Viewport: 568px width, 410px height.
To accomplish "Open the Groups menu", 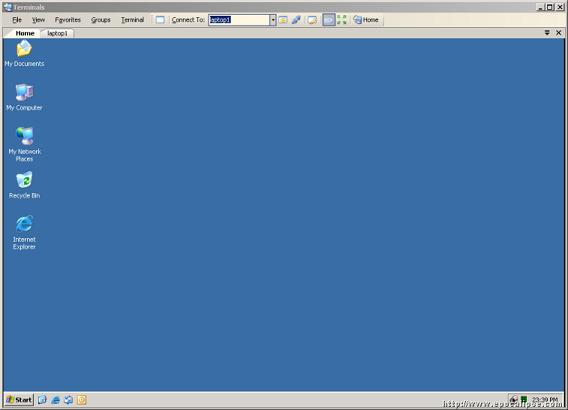I will pyautogui.click(x=101, y=20).
